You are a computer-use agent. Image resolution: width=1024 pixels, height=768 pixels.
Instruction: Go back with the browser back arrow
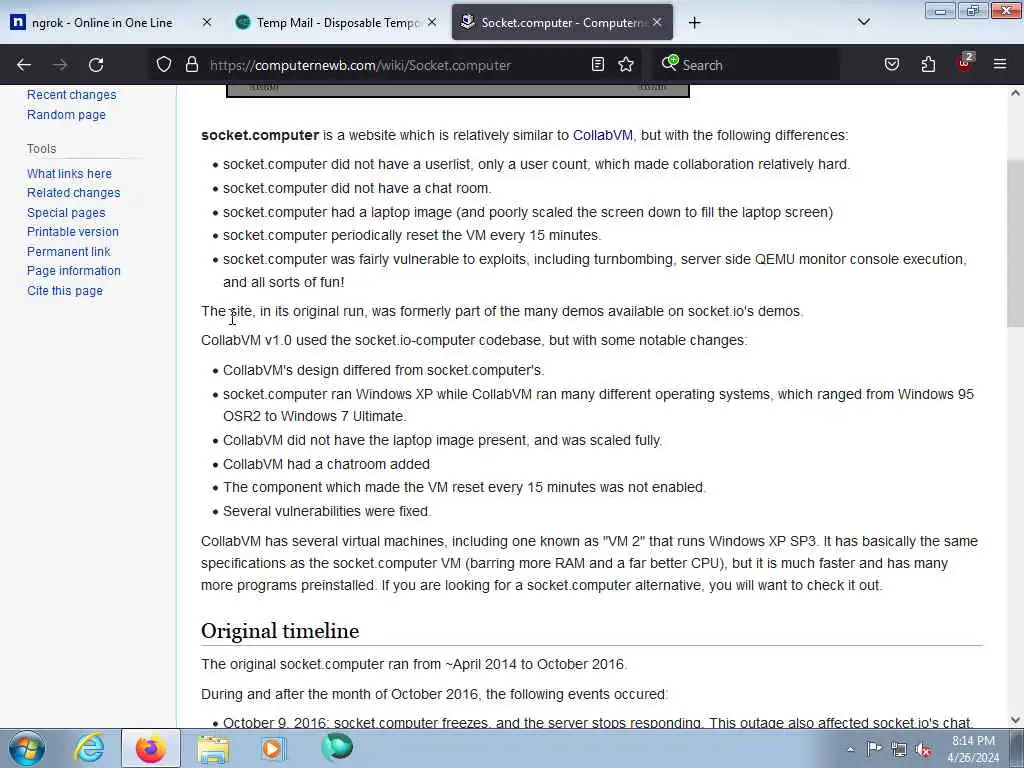click(24, 65)
